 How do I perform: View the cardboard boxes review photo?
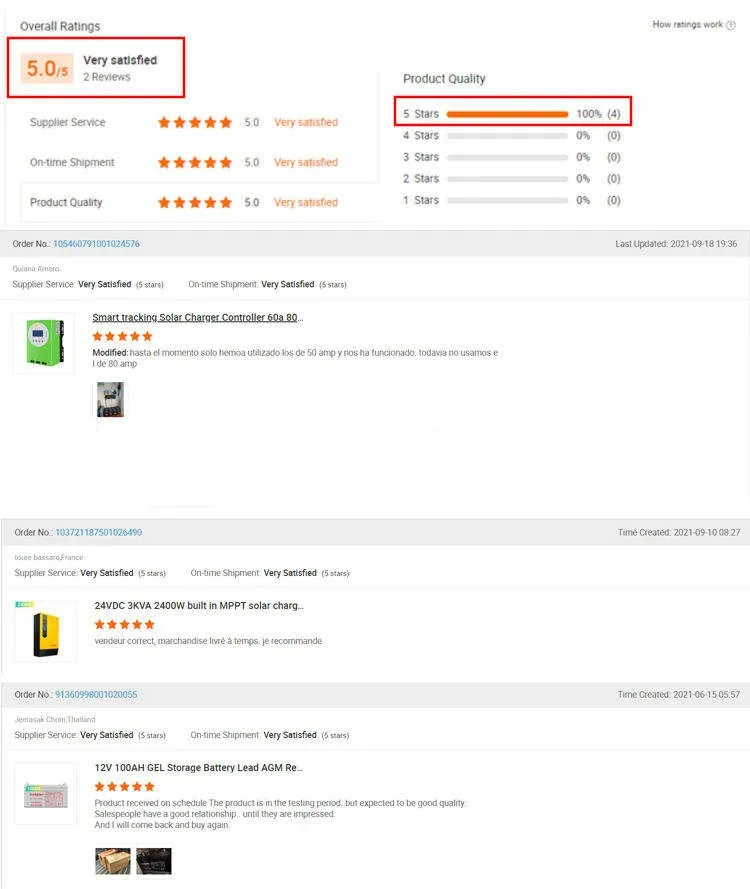click(x=113, y=861)
